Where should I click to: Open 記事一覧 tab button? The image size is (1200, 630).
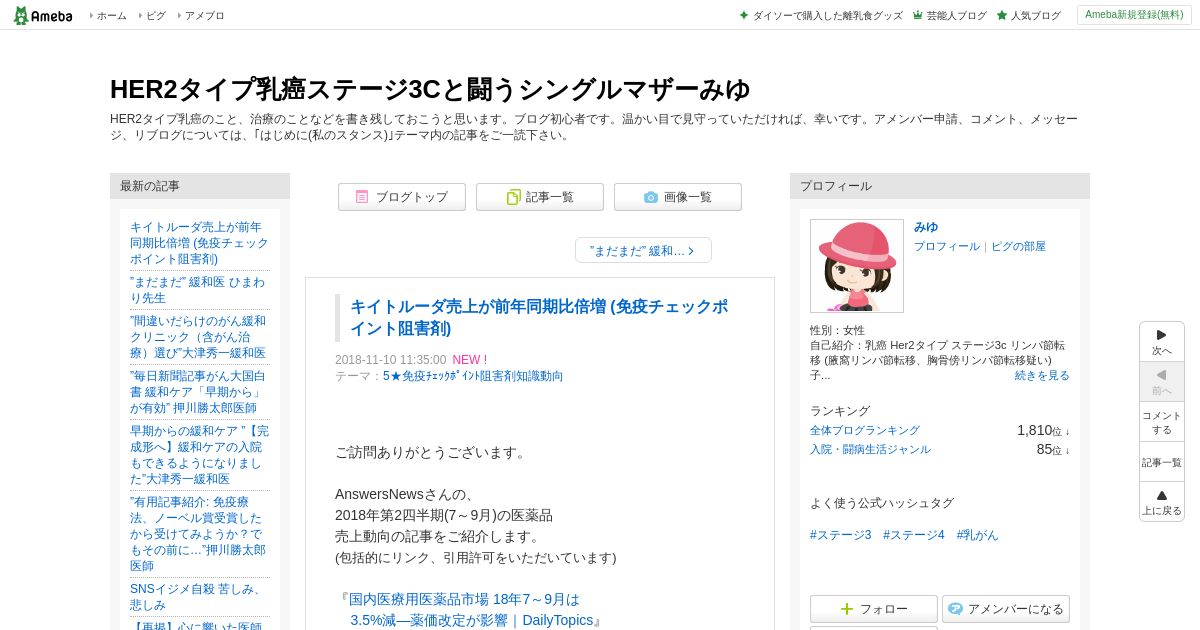pyautogui.click(x=539, y=197)
